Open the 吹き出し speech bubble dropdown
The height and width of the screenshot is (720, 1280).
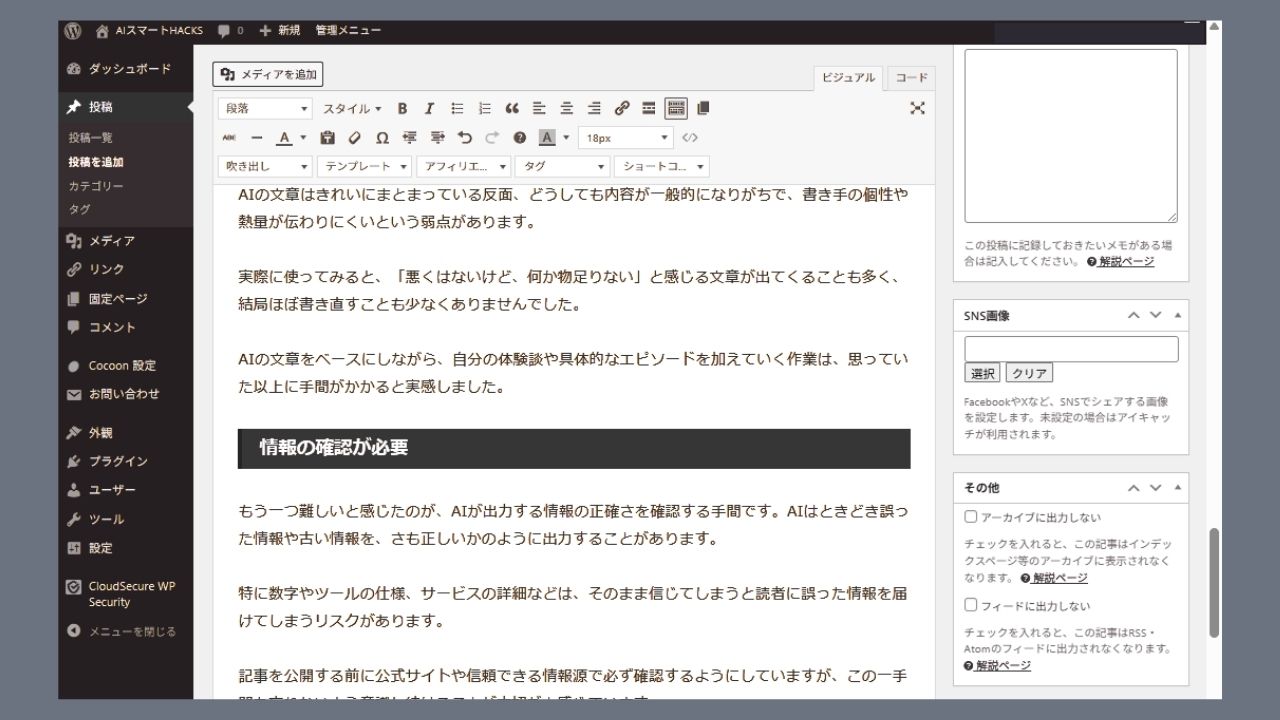coord(264,166)
